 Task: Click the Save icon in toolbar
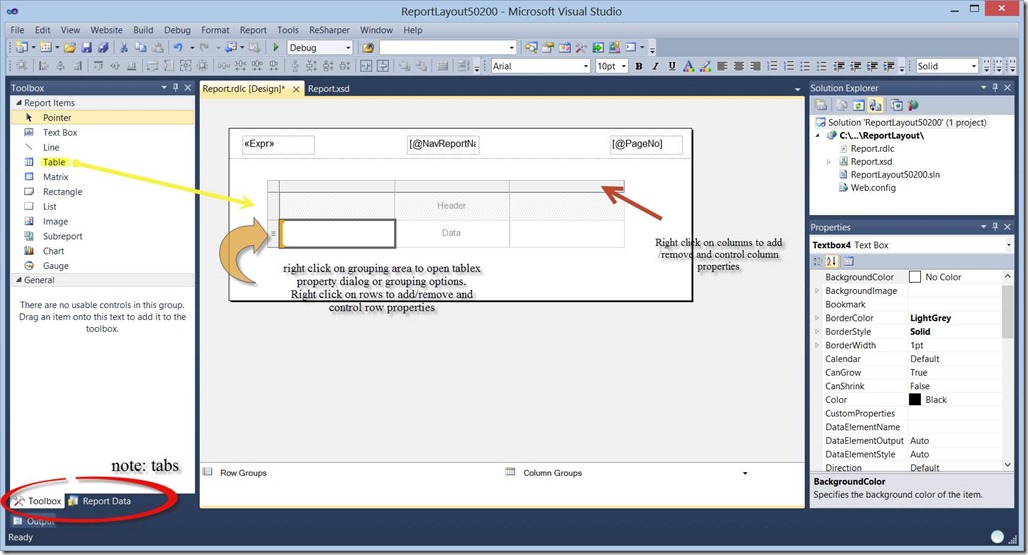[x=87, y=47]
